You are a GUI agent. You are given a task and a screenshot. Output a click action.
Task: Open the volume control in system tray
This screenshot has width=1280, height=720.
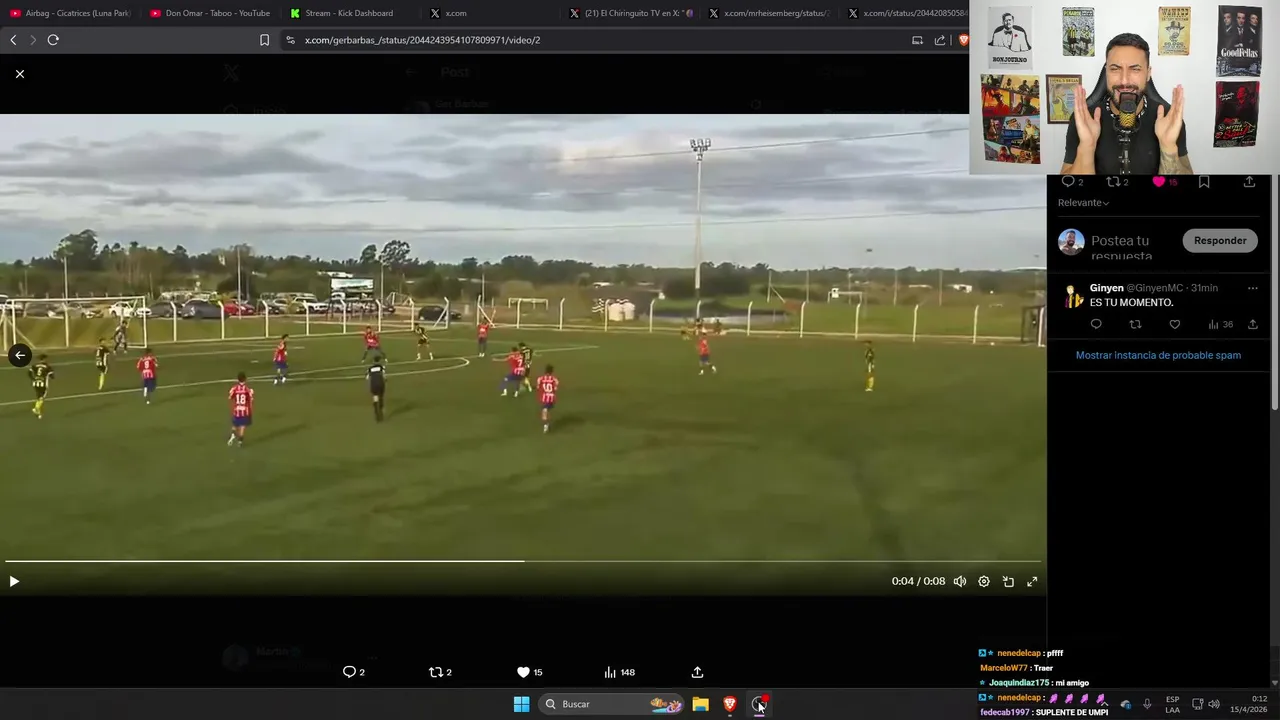[x=1214, y=704]
